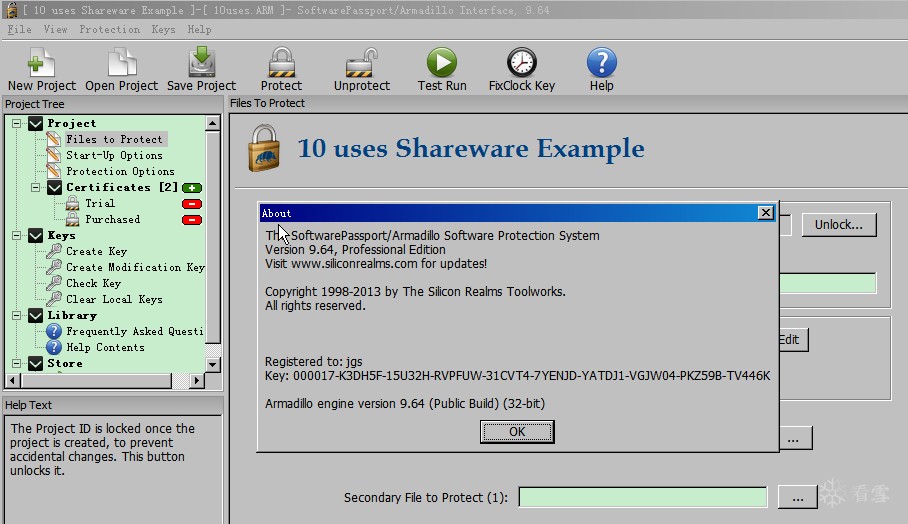This screenshot has height=524, width=908.
Task: Click the Protection Options tree icon
Action: point(54,171)
